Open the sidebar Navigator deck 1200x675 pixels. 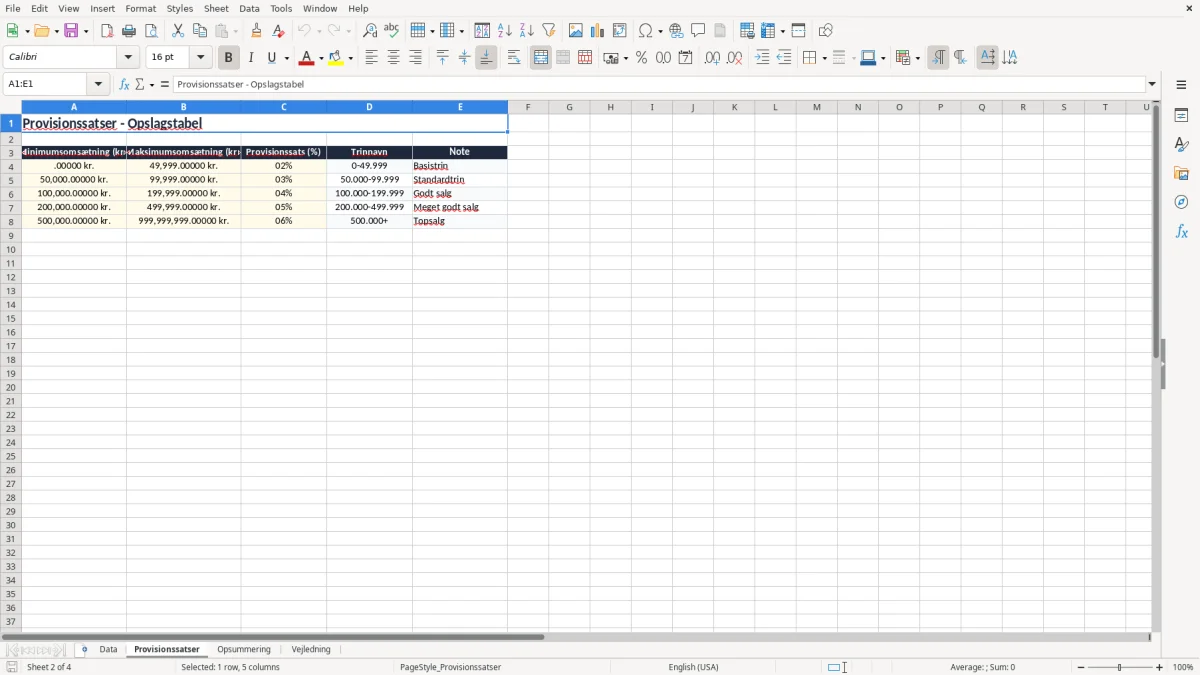coord(1181,202)
